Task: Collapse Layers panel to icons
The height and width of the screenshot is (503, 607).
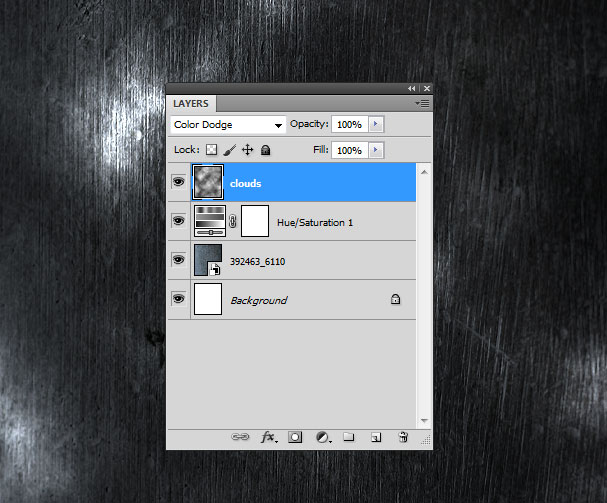Action: click(x=411, y=89)
